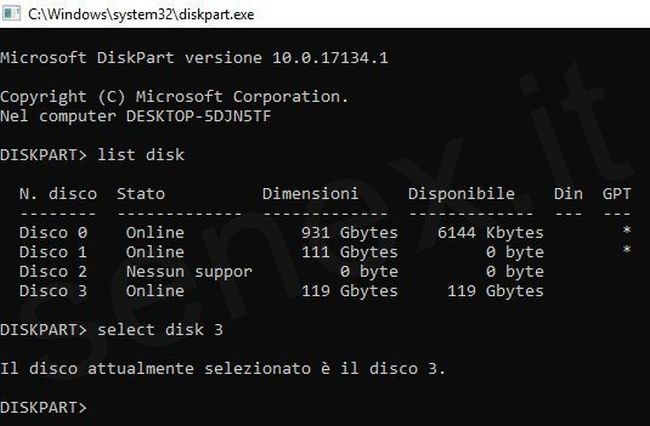Click the 'Disco 0' row label

tap(44, 233)
